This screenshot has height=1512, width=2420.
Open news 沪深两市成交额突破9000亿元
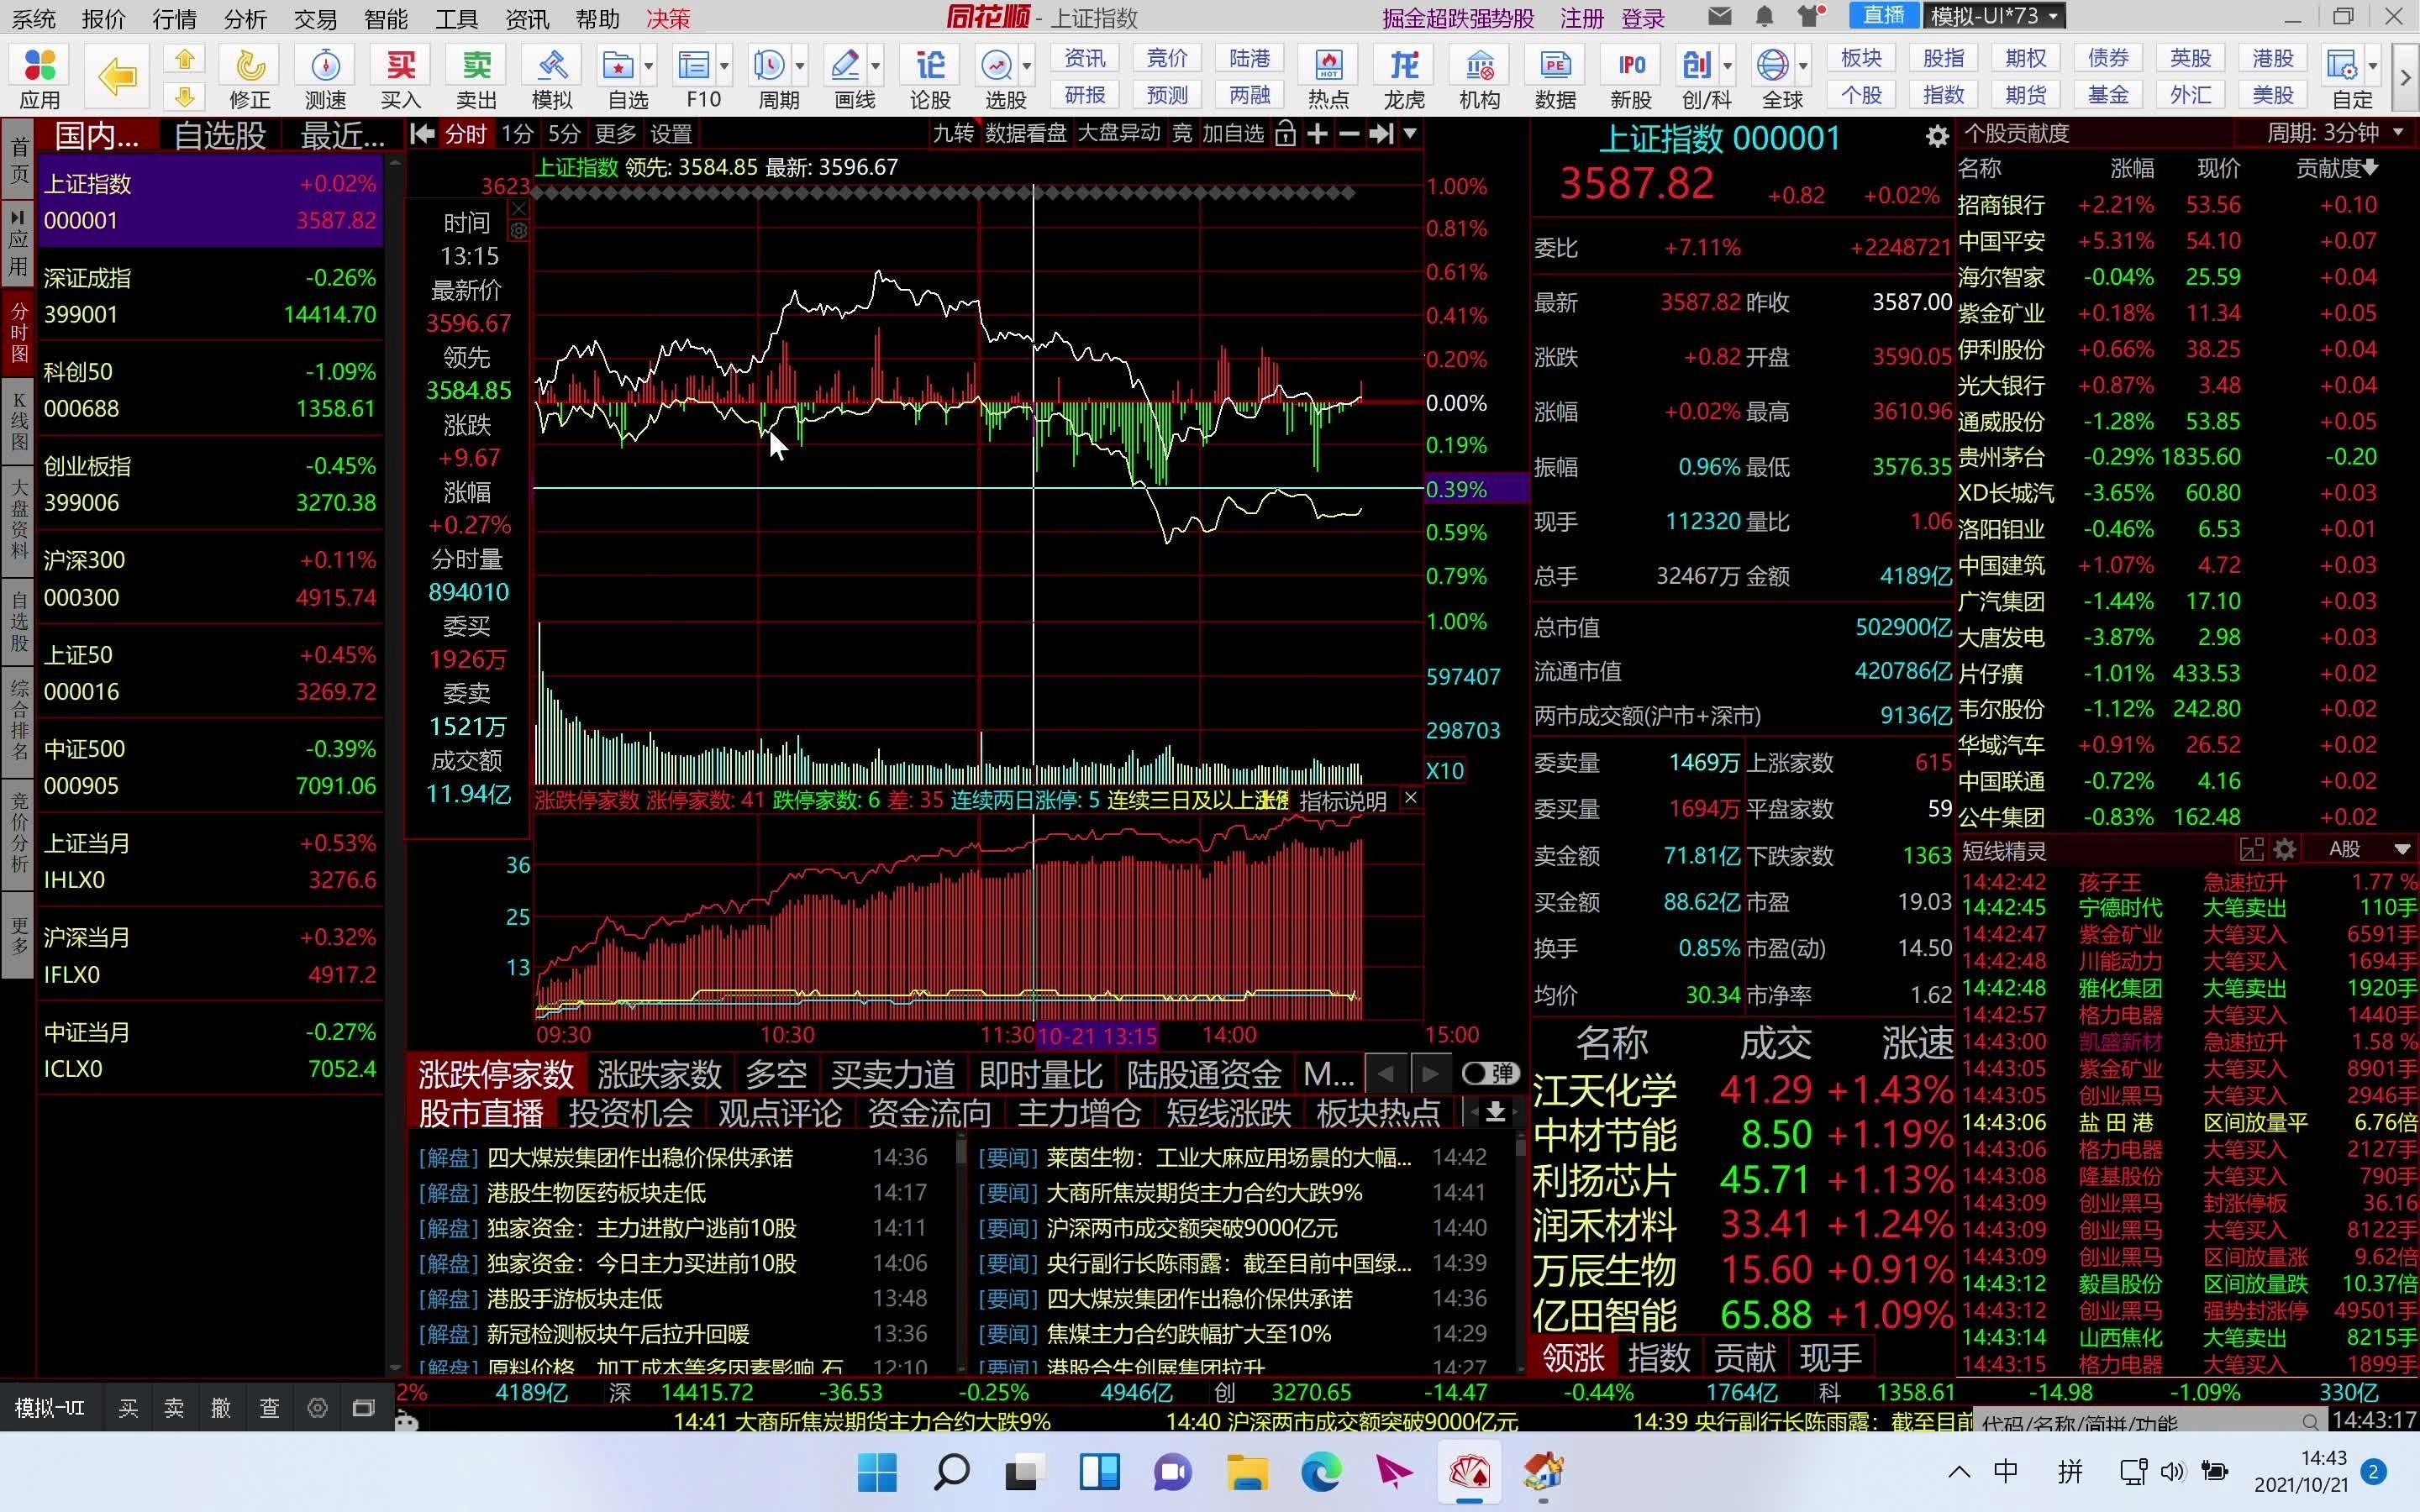pyautogui.click(x=1191, y=1228)
